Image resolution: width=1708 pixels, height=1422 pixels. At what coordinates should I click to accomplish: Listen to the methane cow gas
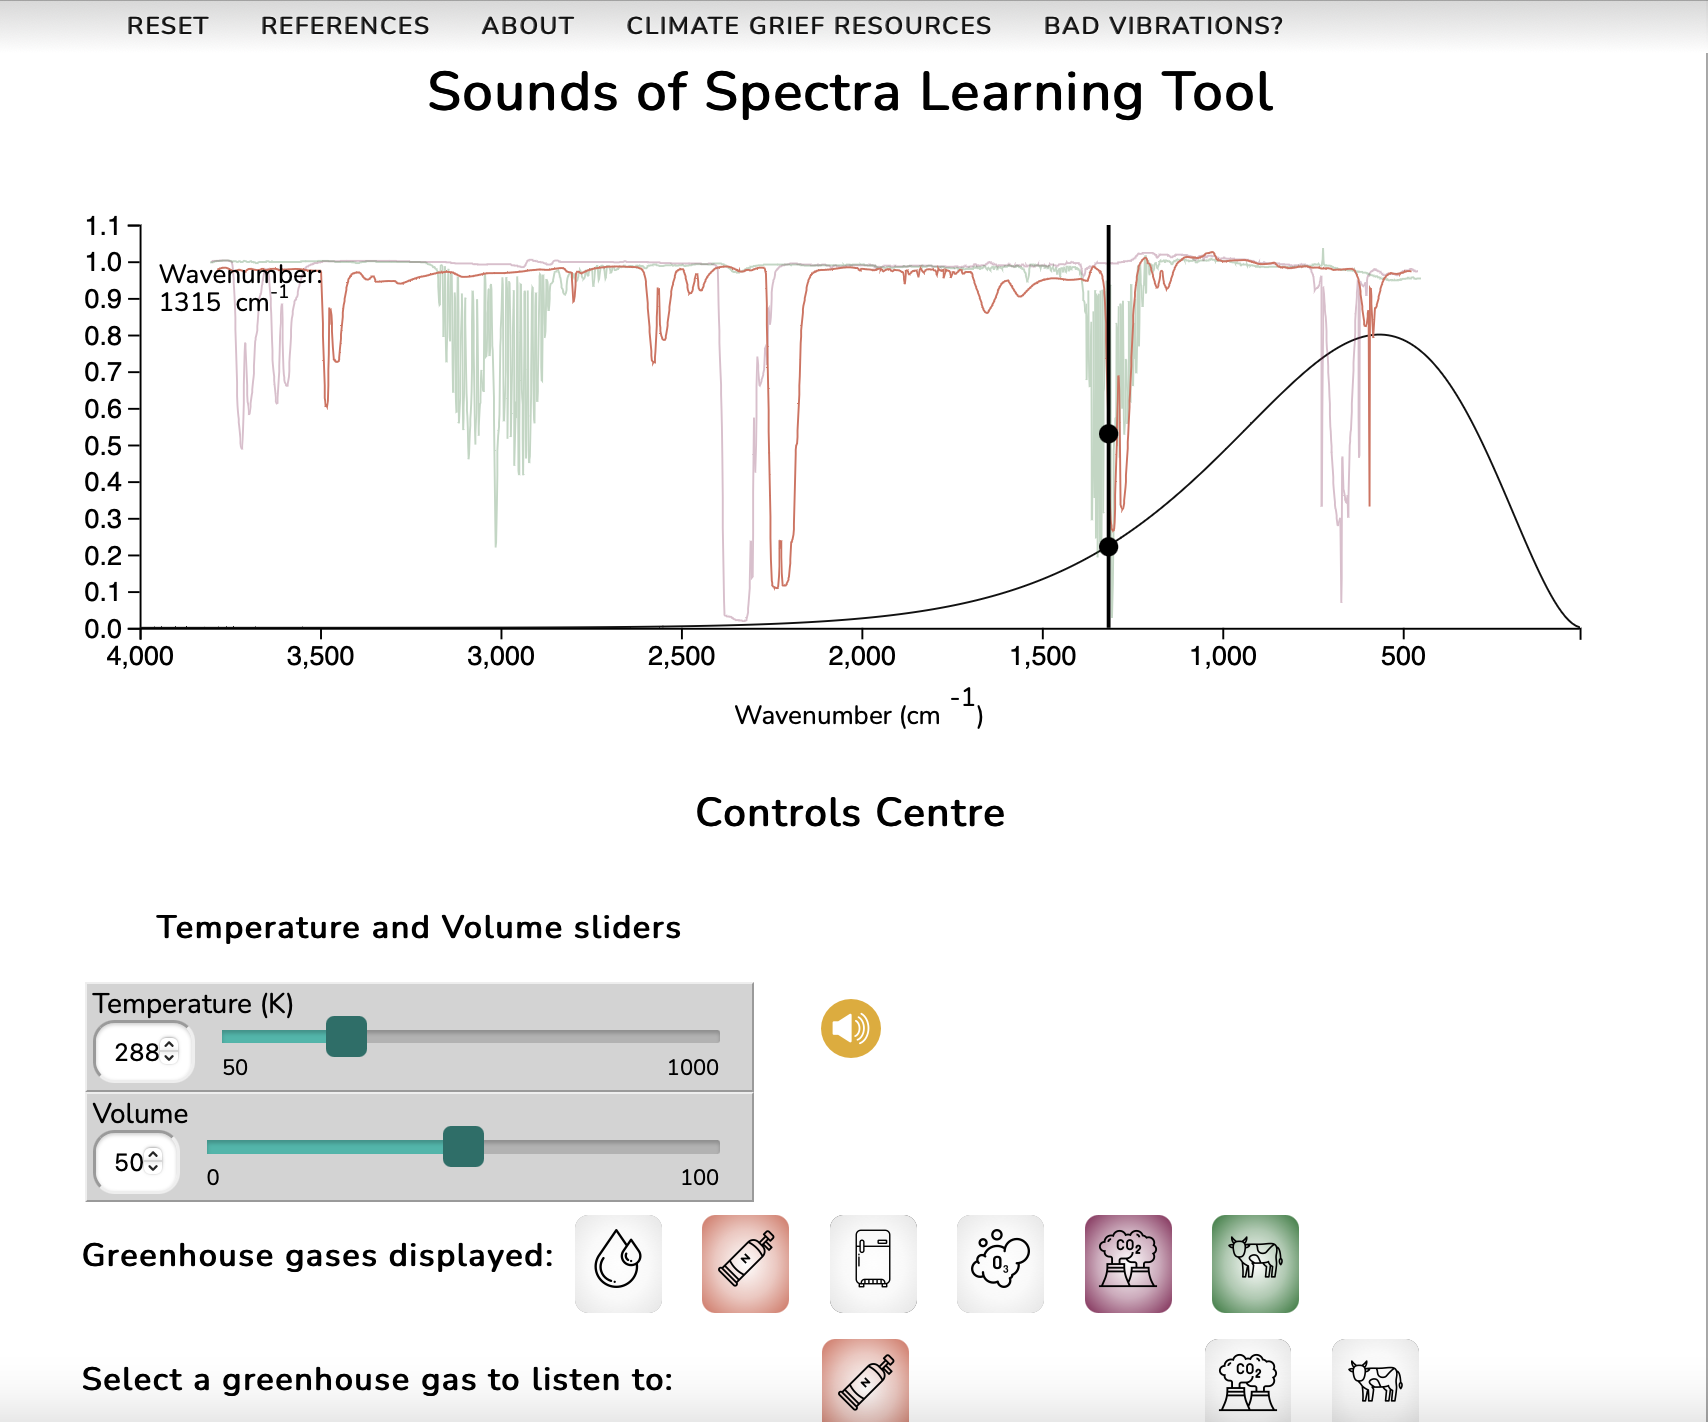point(1375,1381)
